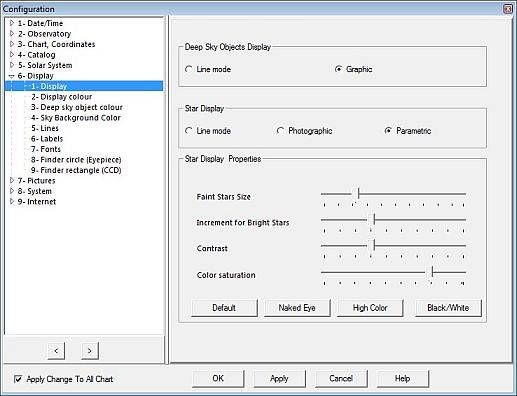Screen dimensions: 517x396
Task: Apply the High Color preset
Action: click(x=370, y=308)
